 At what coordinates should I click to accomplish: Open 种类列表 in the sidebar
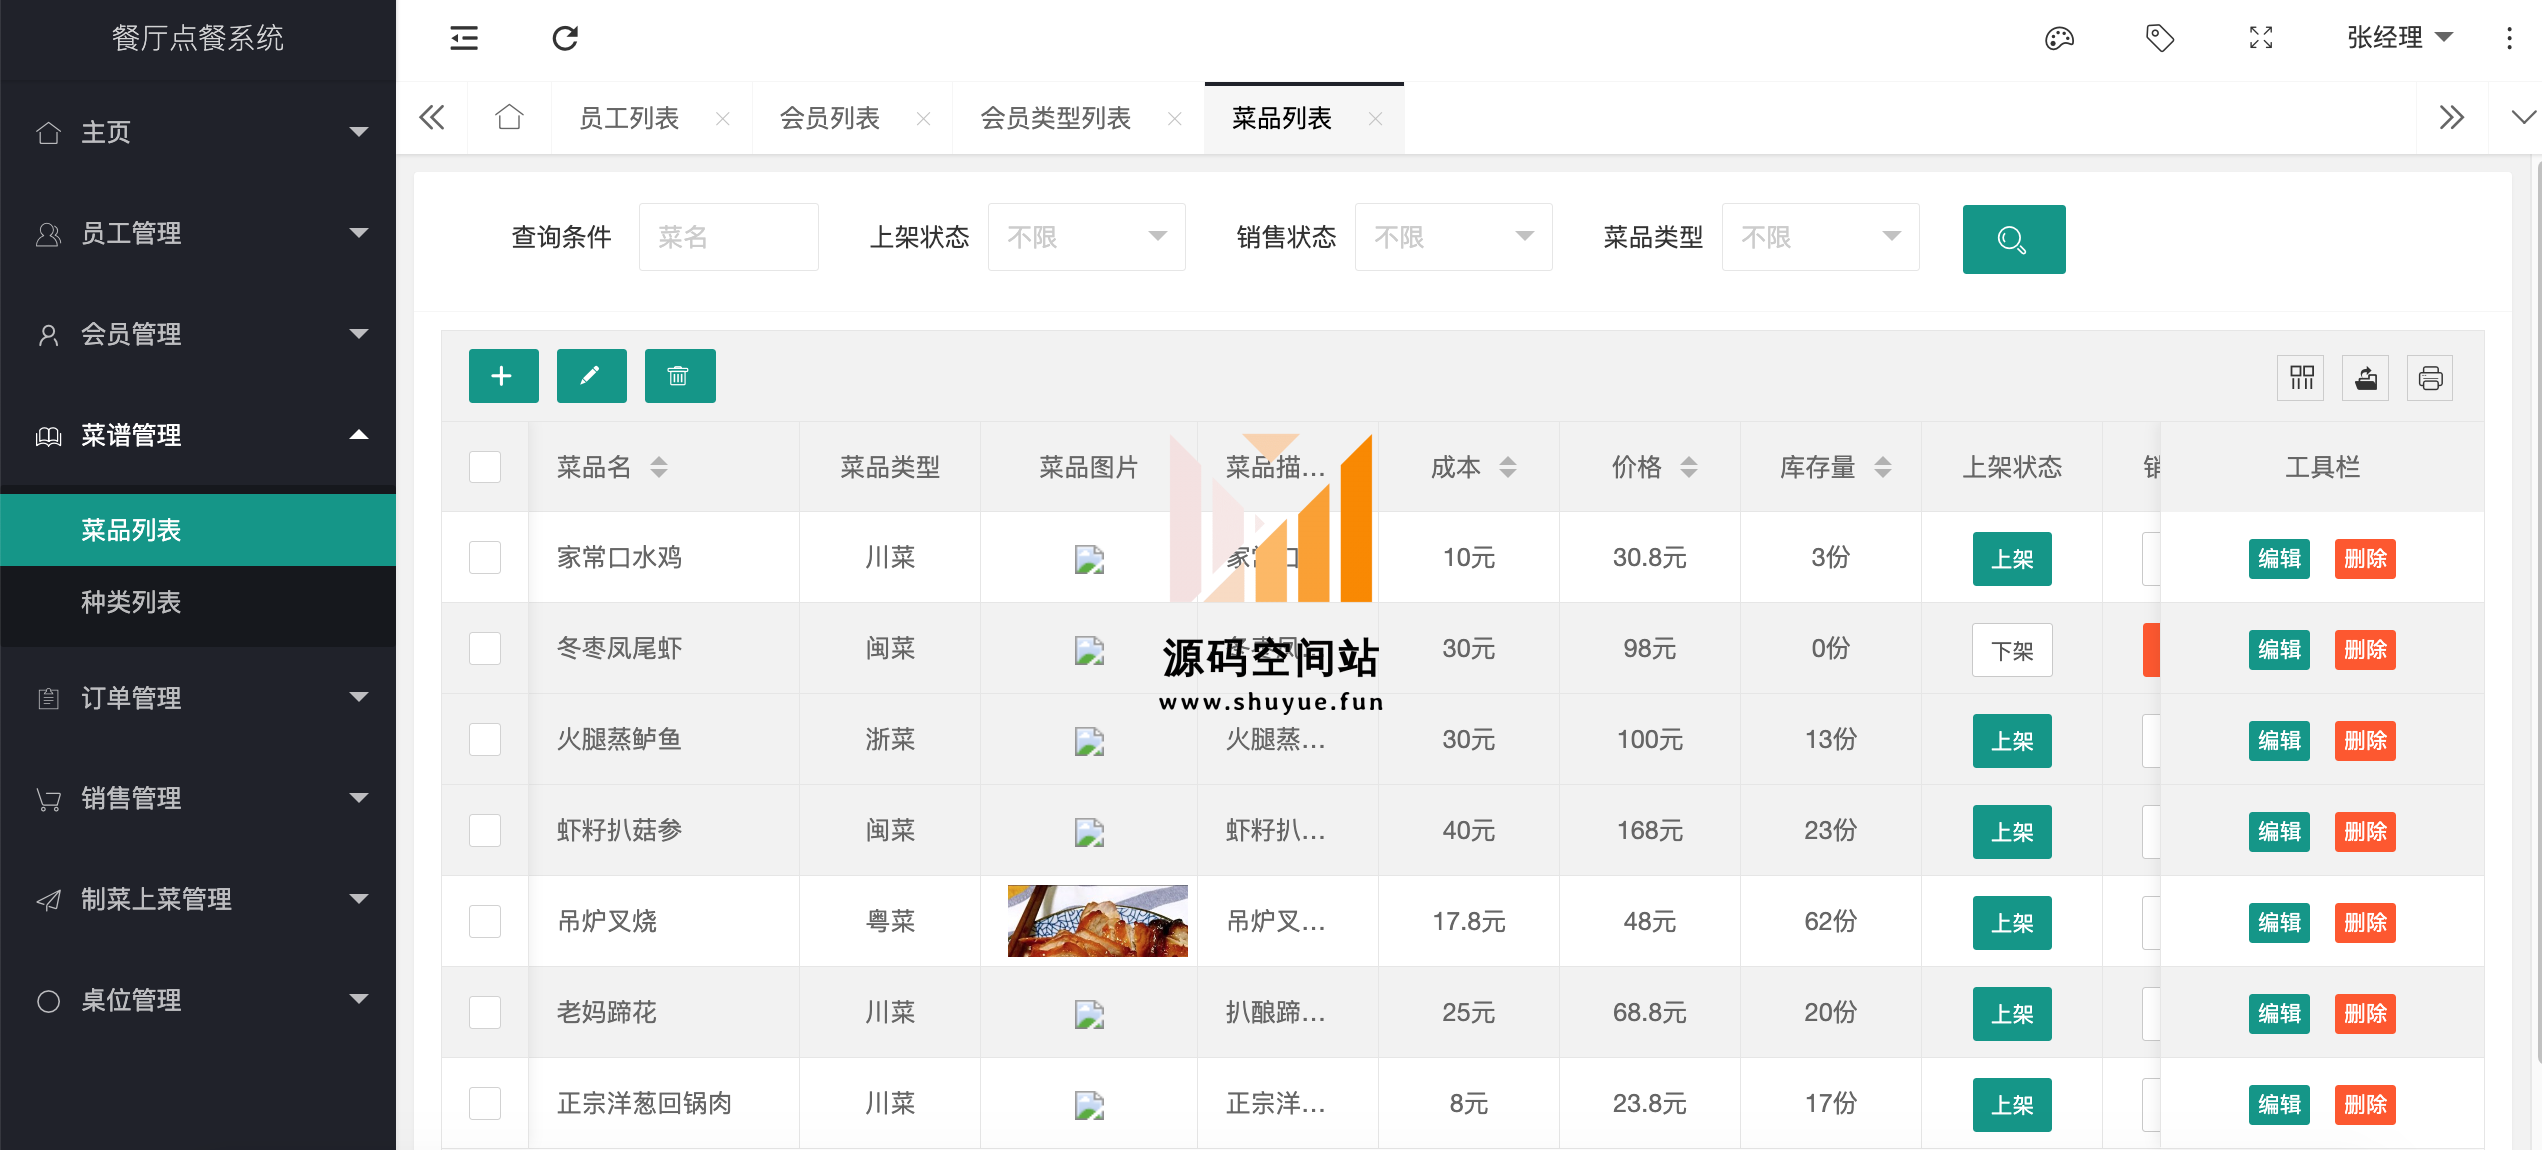pyautogui.click(x=198, y=602)
